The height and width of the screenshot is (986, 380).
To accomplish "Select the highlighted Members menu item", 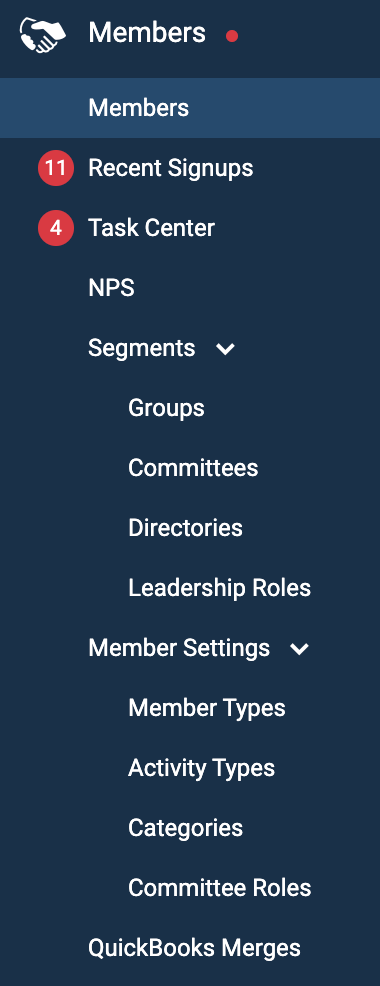I will coord(190,108).
